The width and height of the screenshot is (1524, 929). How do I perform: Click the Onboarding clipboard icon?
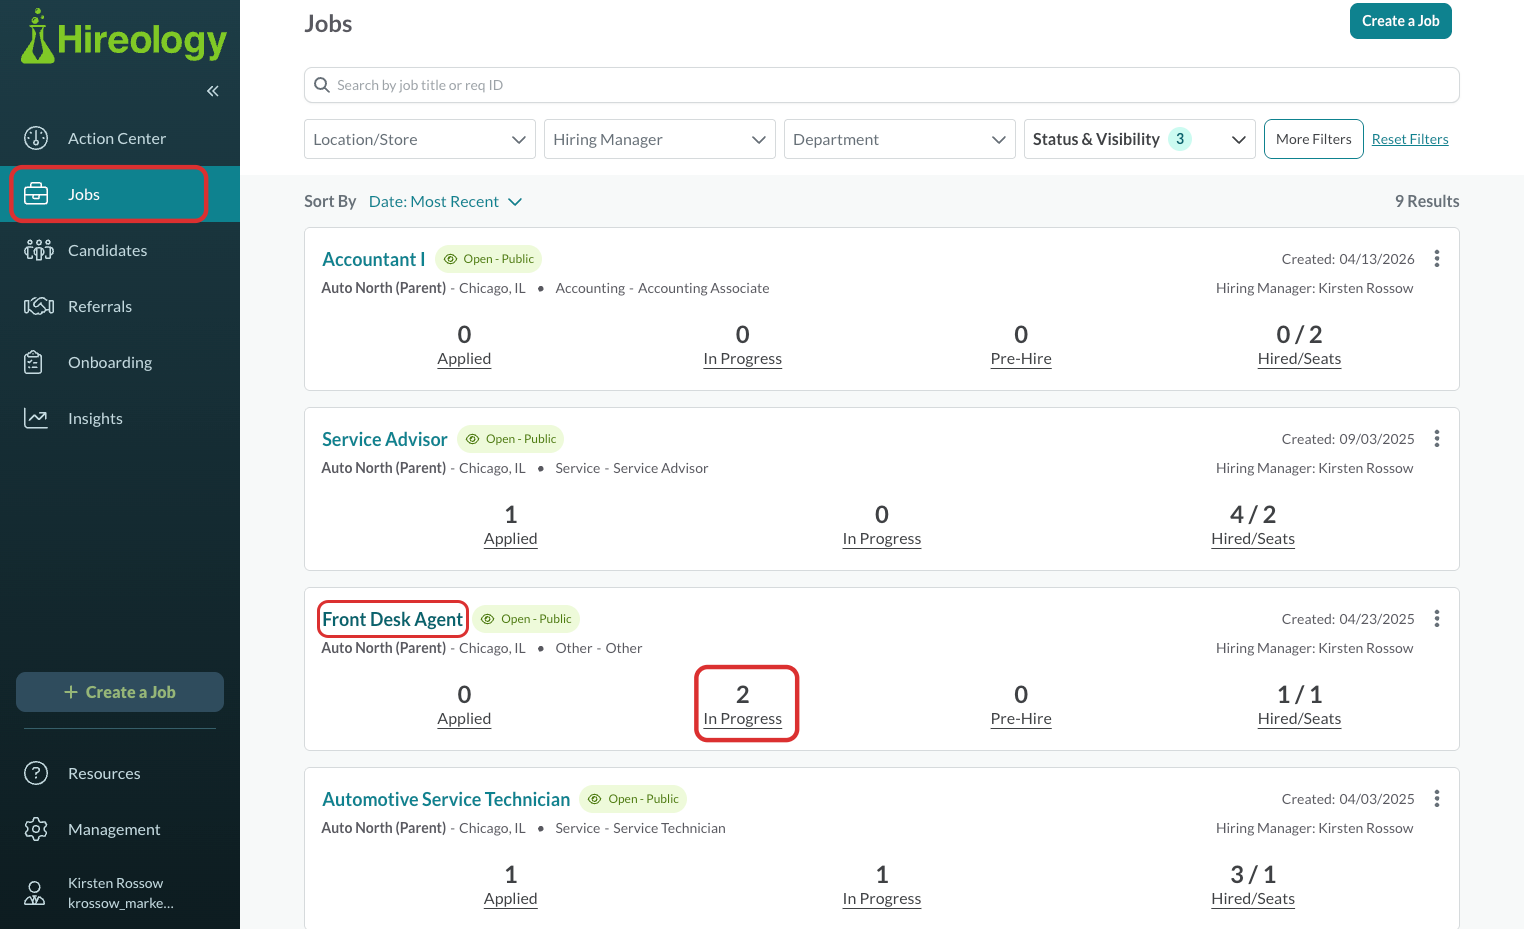pyautogui.click(x=34, y=362)
